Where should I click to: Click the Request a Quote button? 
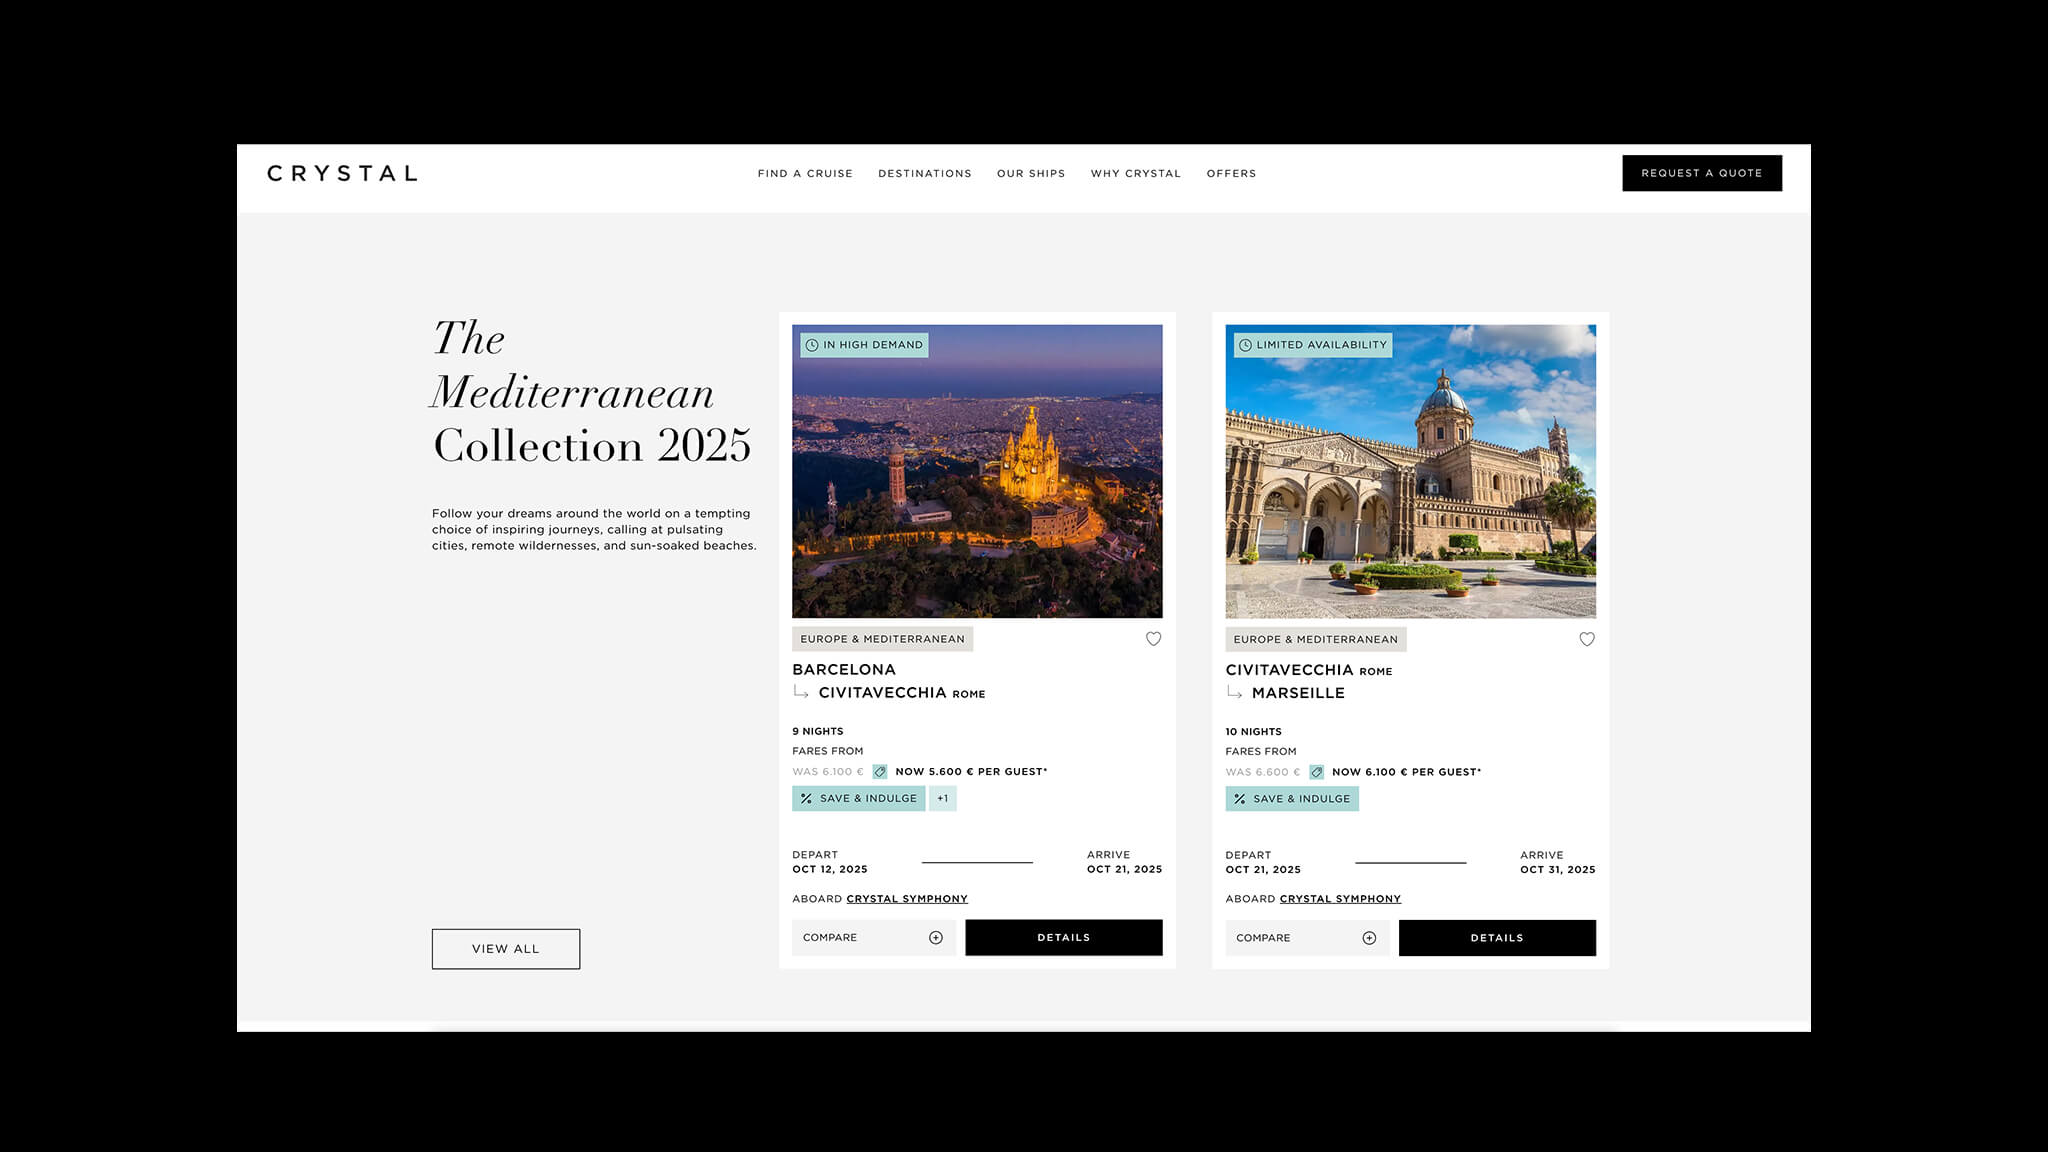click(1702, 173)
